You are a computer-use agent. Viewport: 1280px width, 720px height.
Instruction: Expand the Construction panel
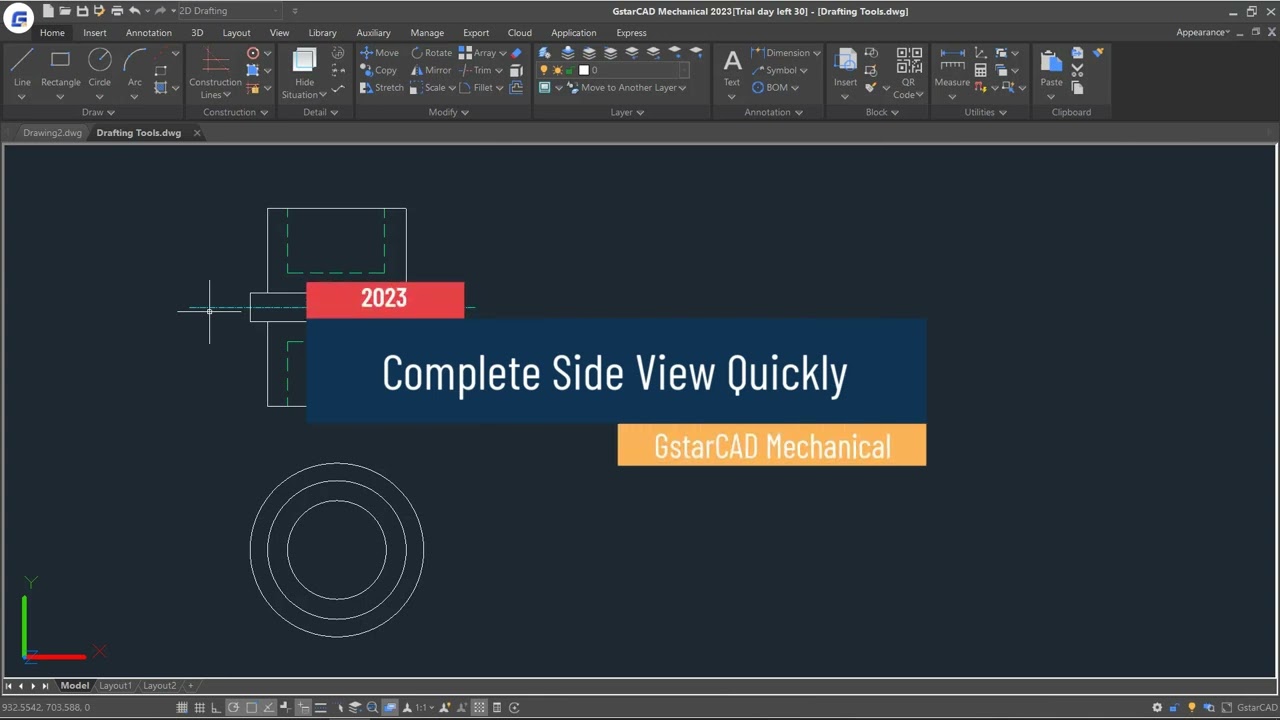point(235,112)
